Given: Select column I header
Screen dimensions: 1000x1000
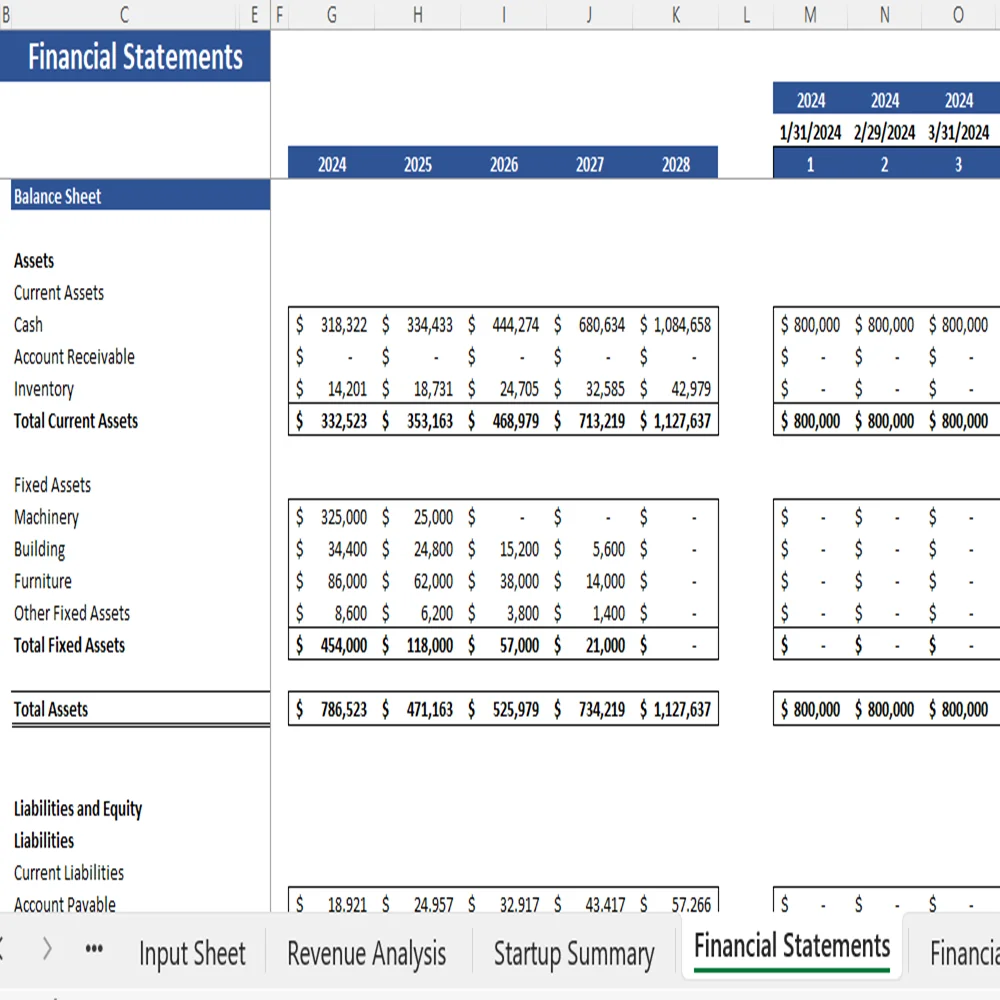Looking at the screenshot, I should point(504,15).
